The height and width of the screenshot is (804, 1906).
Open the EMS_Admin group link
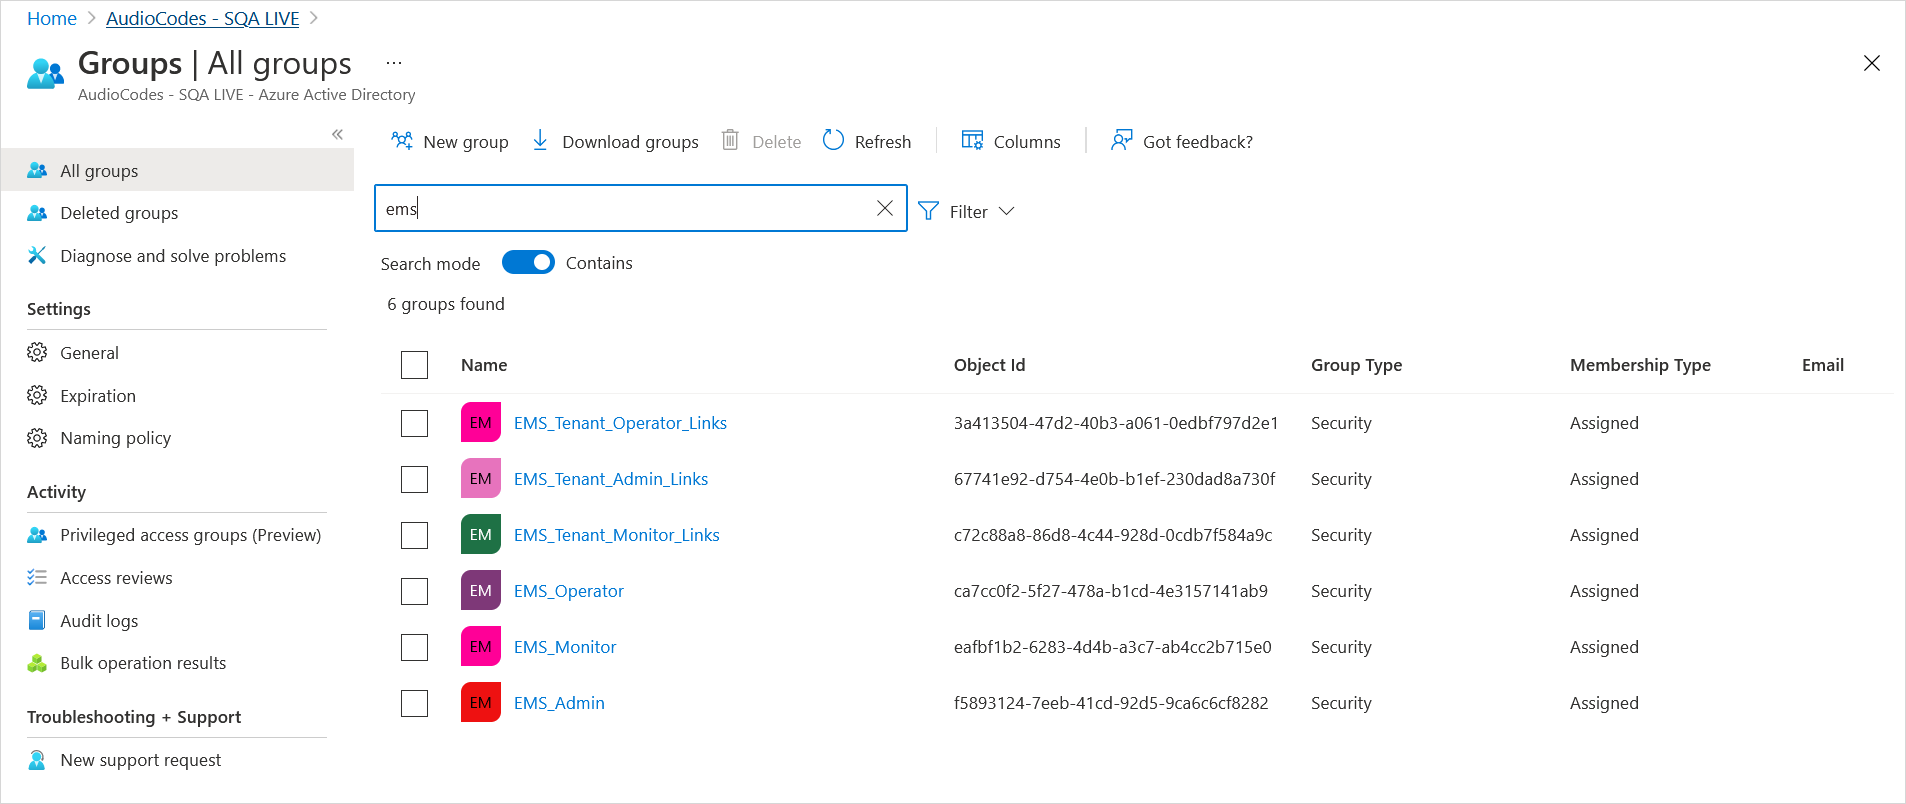point(559,703)
